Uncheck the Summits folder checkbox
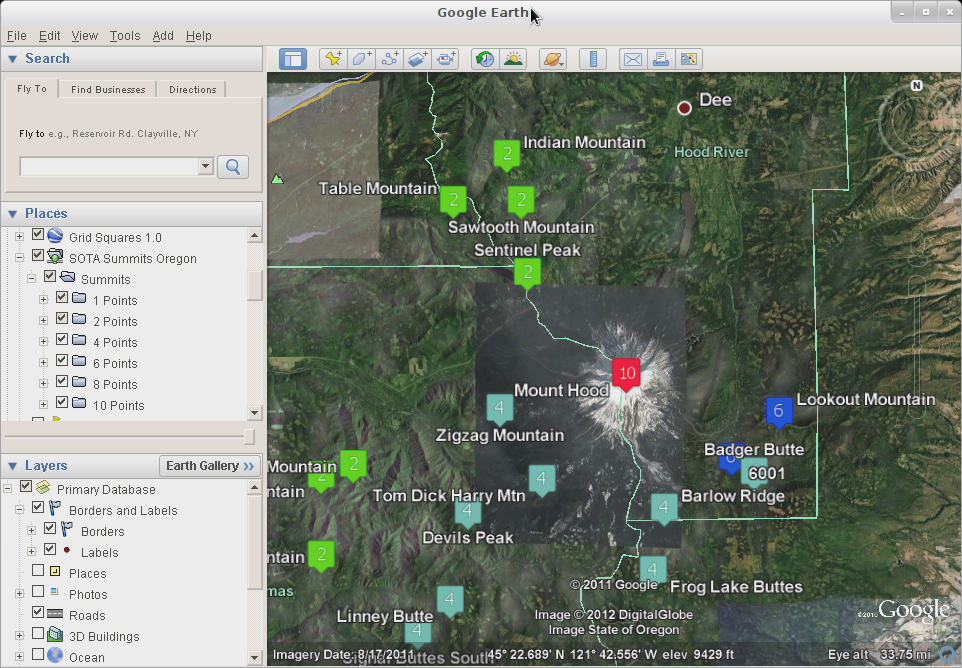 50,276
